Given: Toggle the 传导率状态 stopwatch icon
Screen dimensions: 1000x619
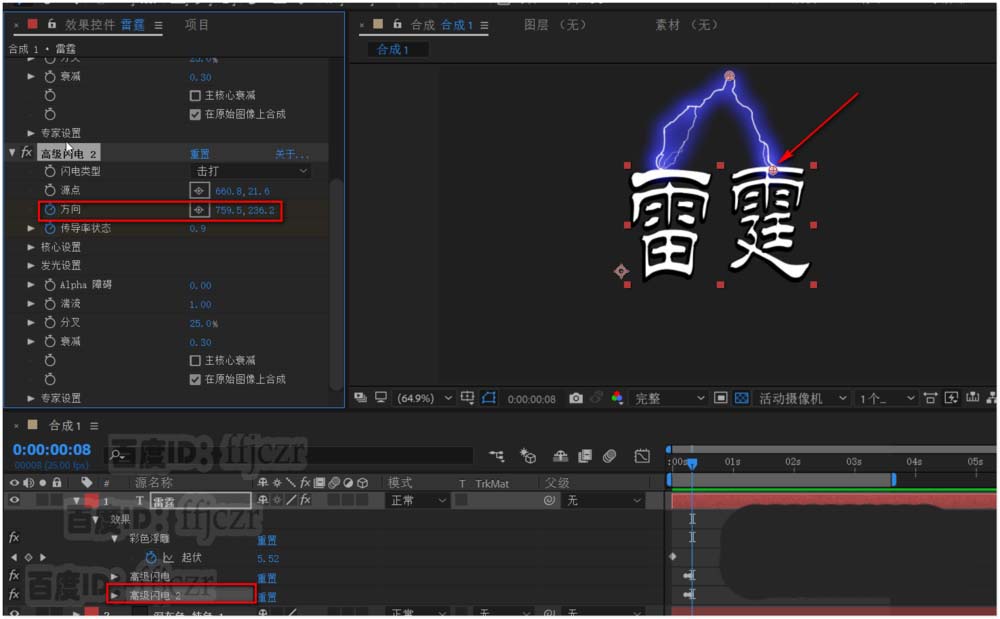Looking at the screenshot, I should [x=50, y=228].
